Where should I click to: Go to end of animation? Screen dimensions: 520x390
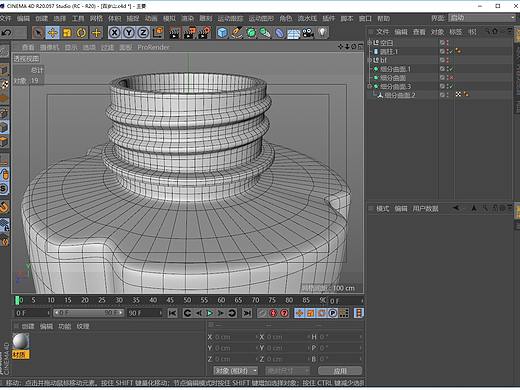click(x=247, y=313)
